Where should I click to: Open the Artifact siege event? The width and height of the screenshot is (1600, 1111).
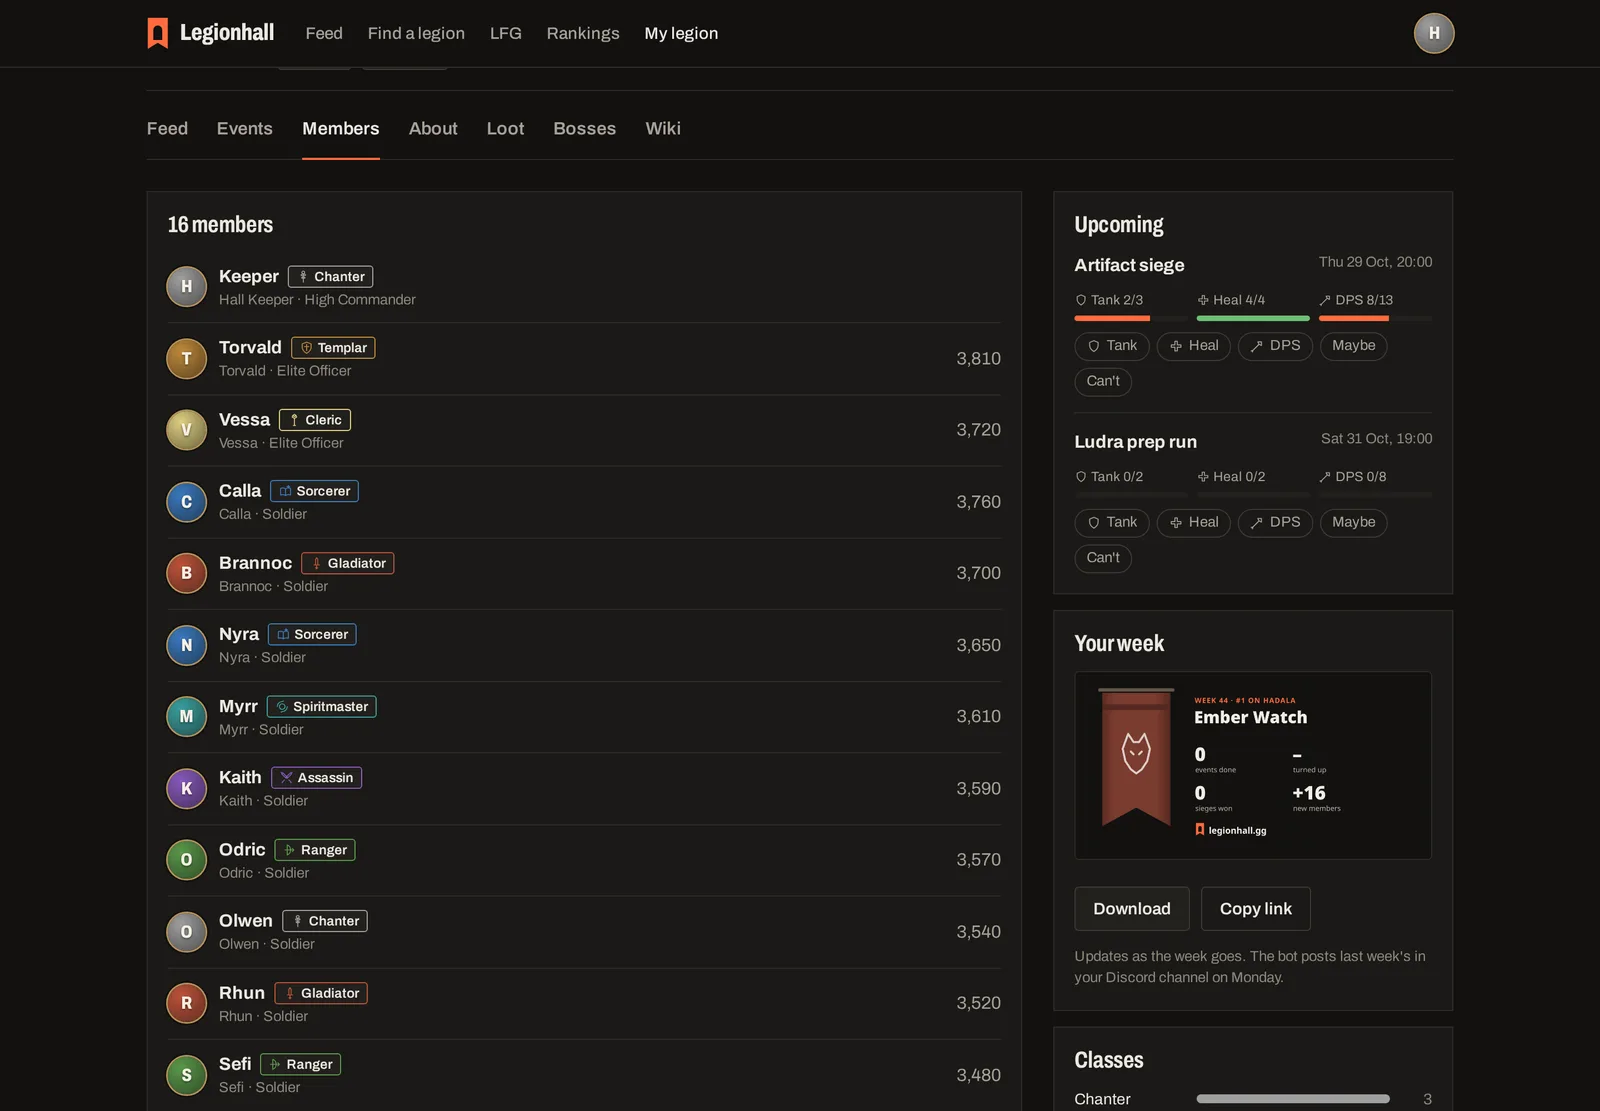pyautogui.click(x=1129, y=265)
